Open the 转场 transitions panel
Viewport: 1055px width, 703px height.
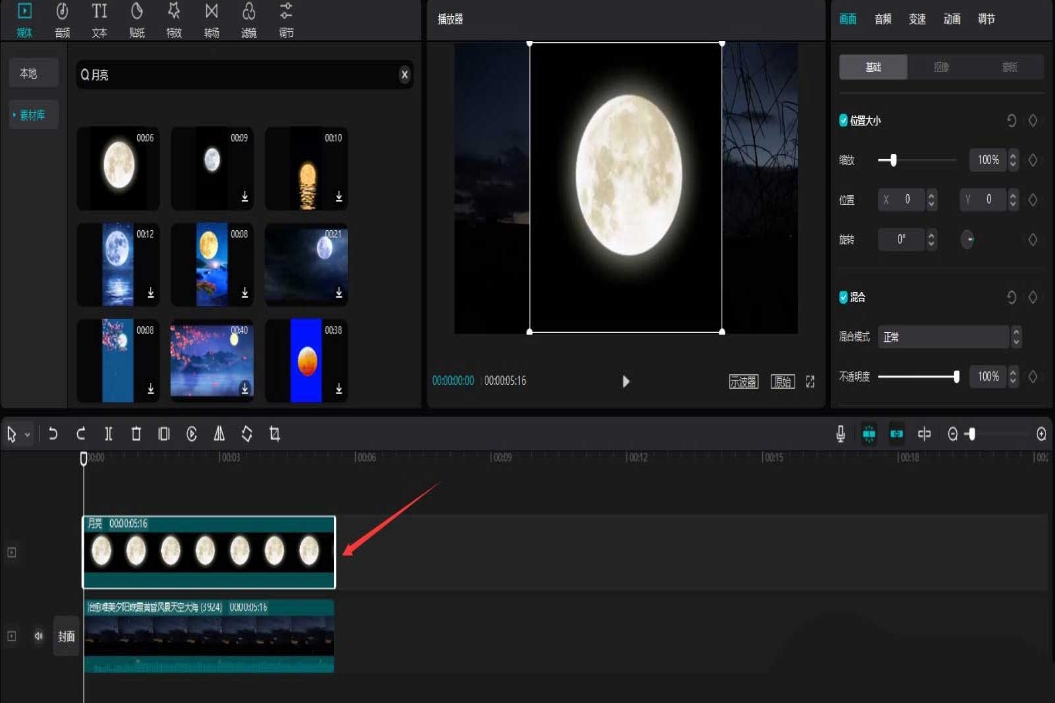coord(211,19)
